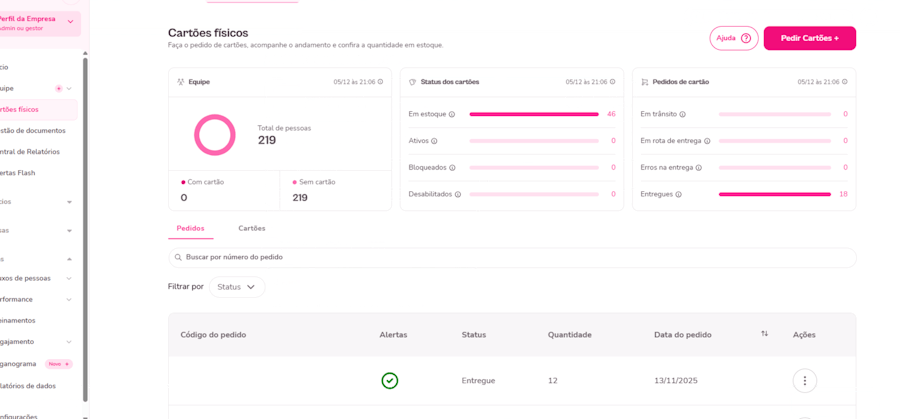Click the Pedir Cartões button

tap(809, 38)
